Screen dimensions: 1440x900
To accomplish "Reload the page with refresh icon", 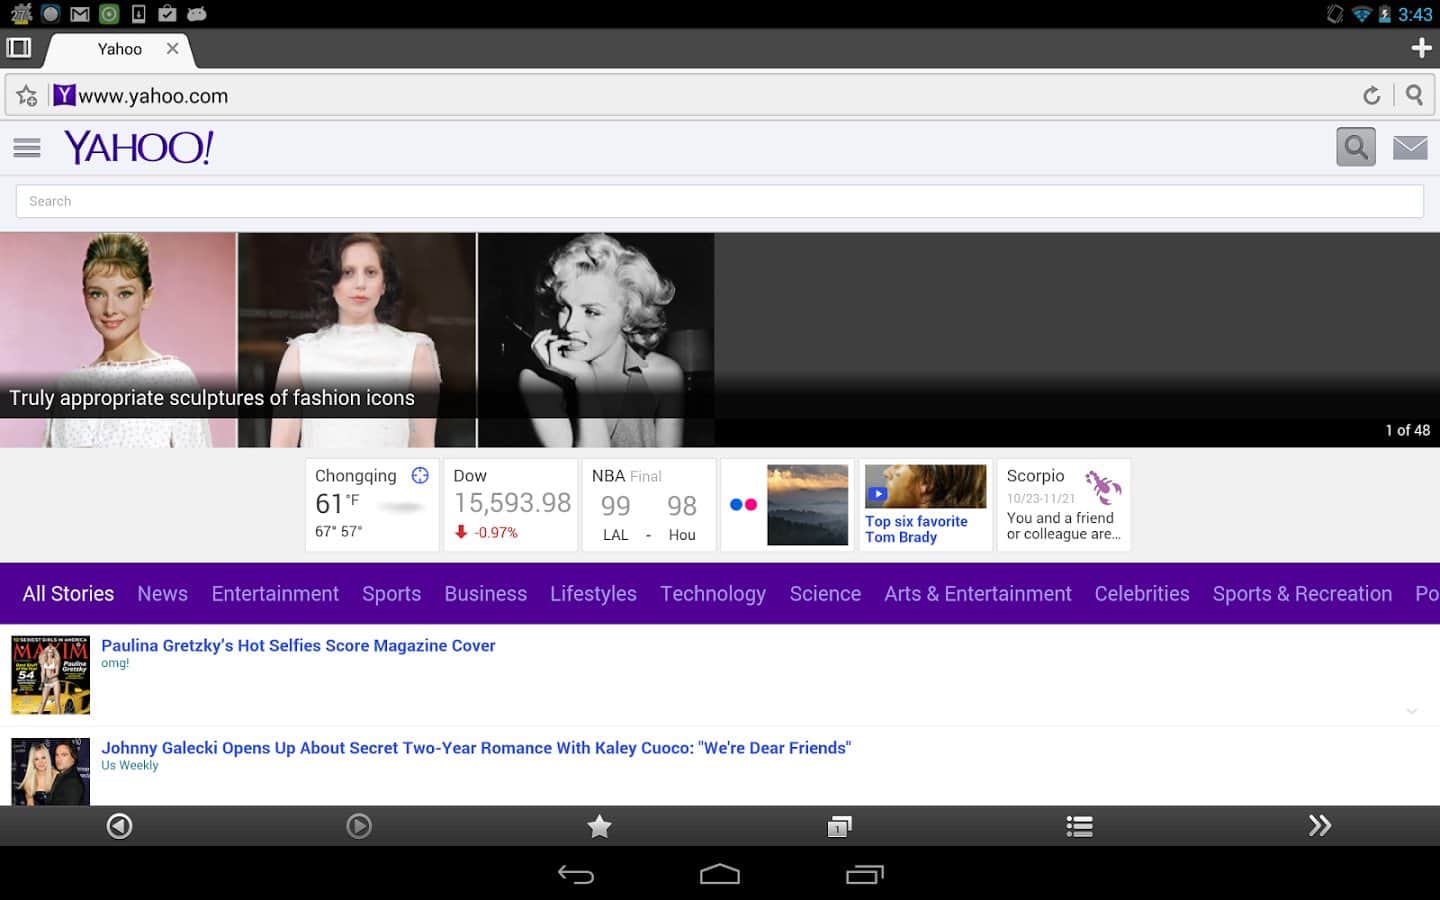I will pyautogui.click(x=1371, y=96).
